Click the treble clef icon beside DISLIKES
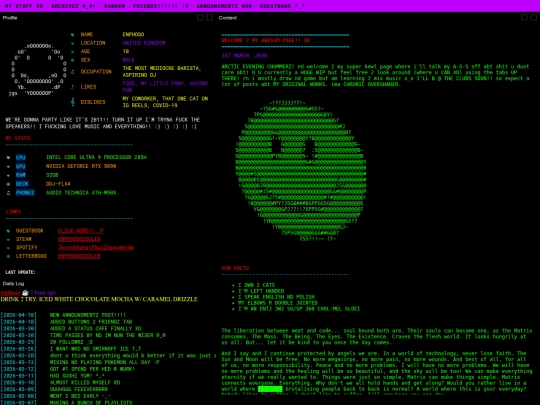 tap(72, 102)
